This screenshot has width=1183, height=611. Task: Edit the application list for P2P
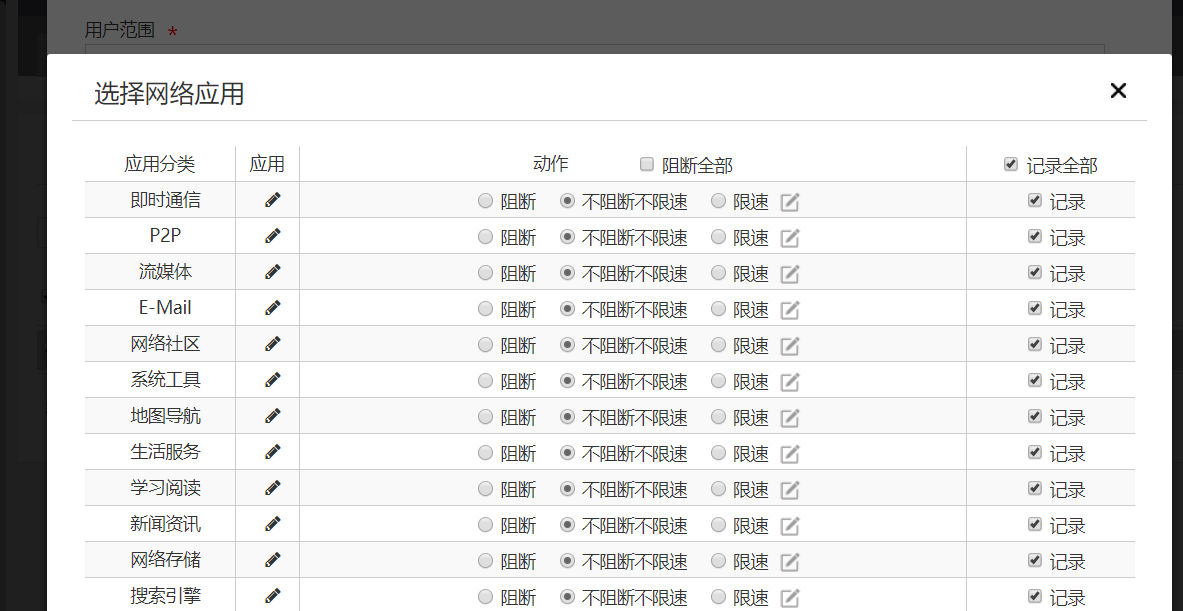273,236
